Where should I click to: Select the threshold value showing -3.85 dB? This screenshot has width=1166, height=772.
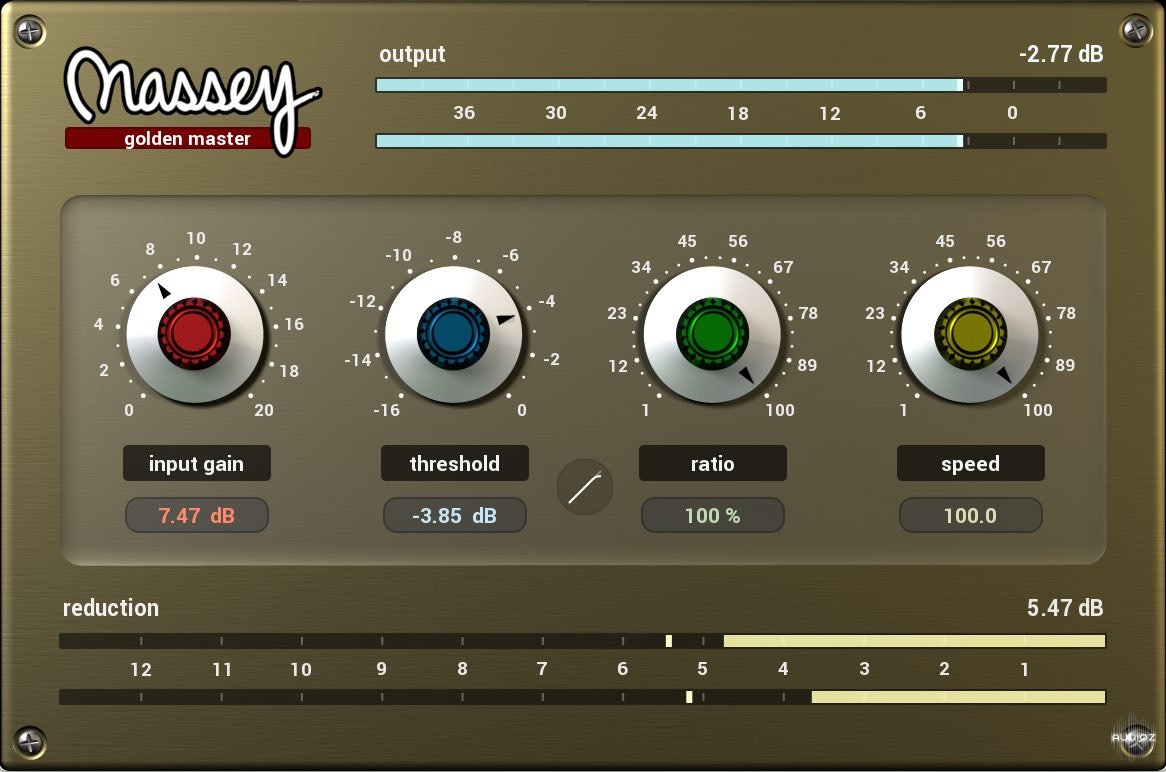click(454, 515)
